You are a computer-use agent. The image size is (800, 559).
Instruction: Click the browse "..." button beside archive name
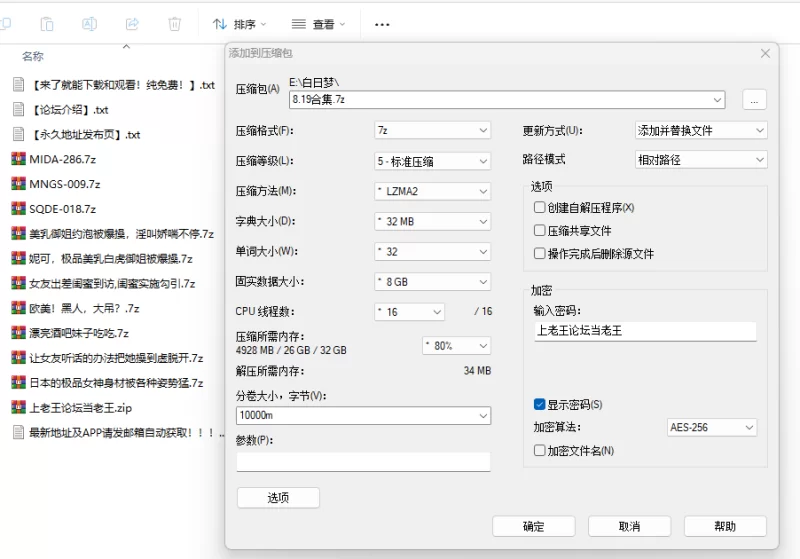point(754,100)
